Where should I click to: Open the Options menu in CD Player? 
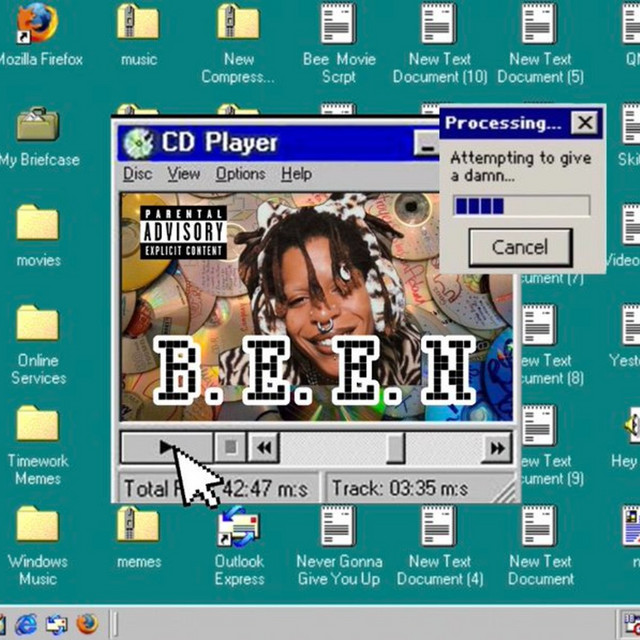[x=240, y=174]
